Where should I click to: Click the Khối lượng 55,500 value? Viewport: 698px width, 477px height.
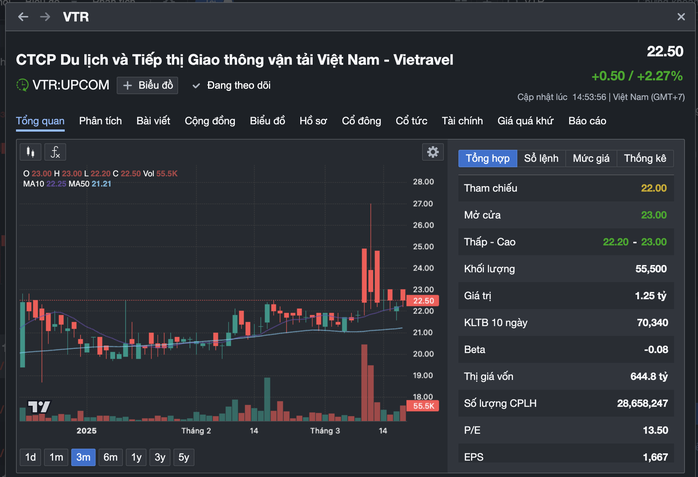click(x=651, y=269)
